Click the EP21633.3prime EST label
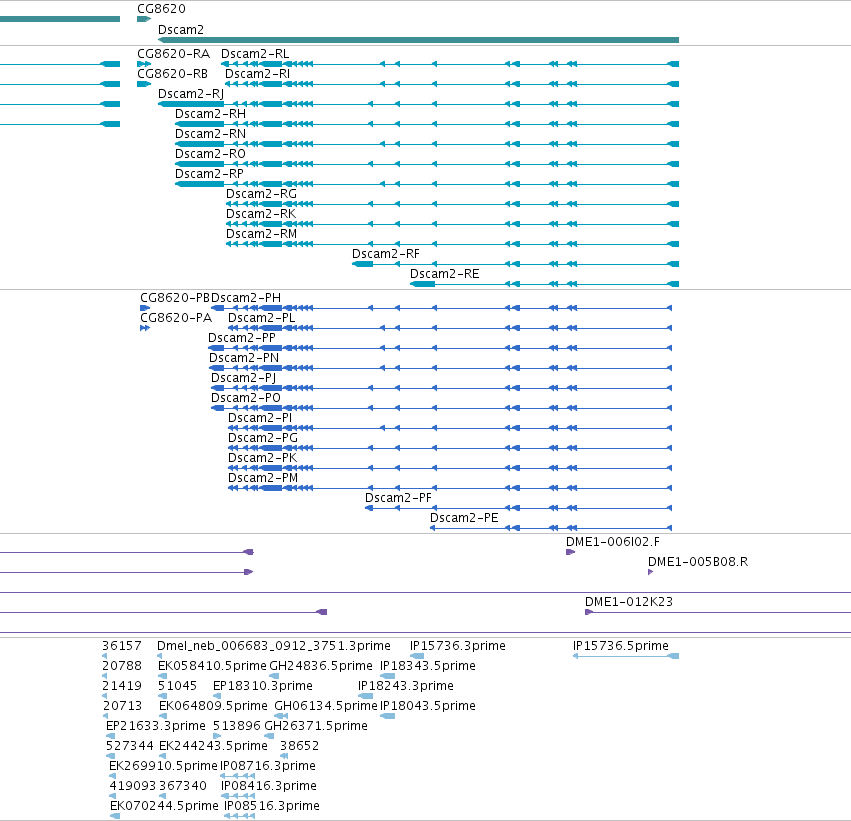The height and width of the screenshot is (821, 851). tap(156, 727)
